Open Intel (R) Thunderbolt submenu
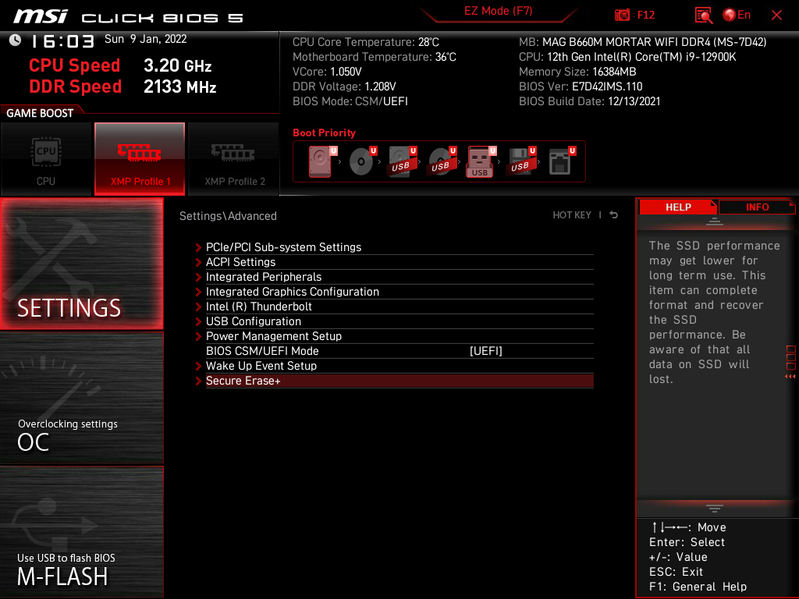Screen dimensions: 799x599 click(x=394, y=306)
